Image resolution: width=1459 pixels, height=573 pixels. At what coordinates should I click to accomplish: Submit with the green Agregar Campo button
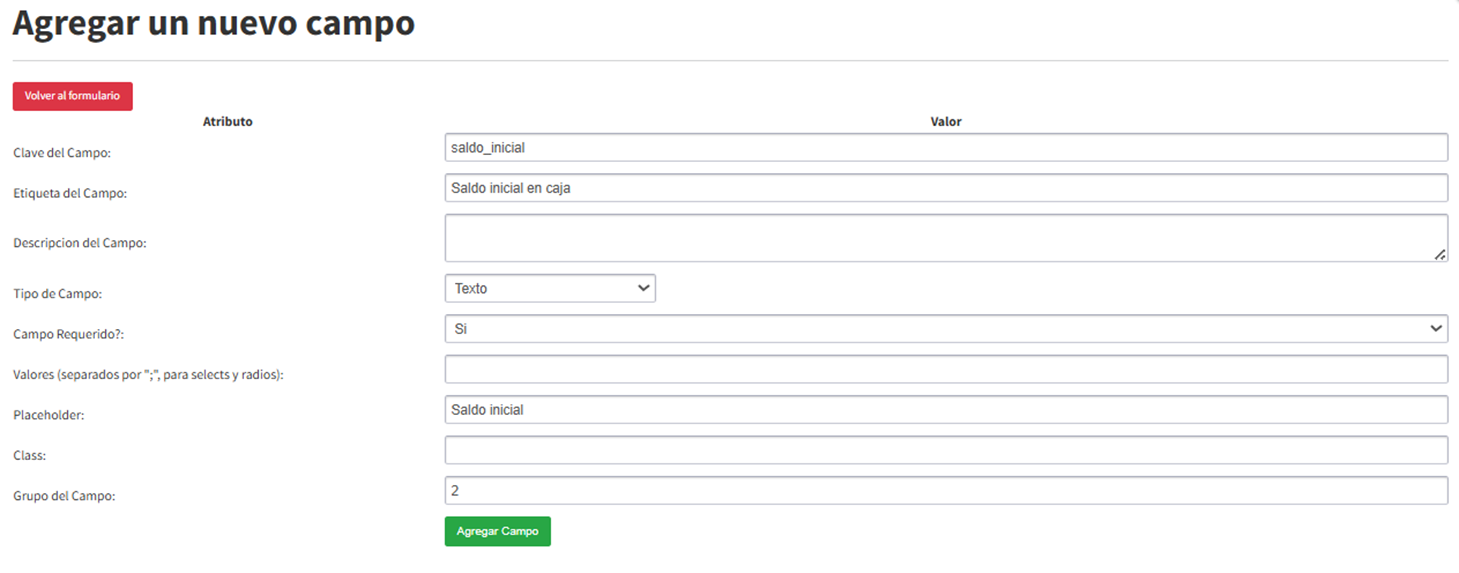[x=497, y=531]
